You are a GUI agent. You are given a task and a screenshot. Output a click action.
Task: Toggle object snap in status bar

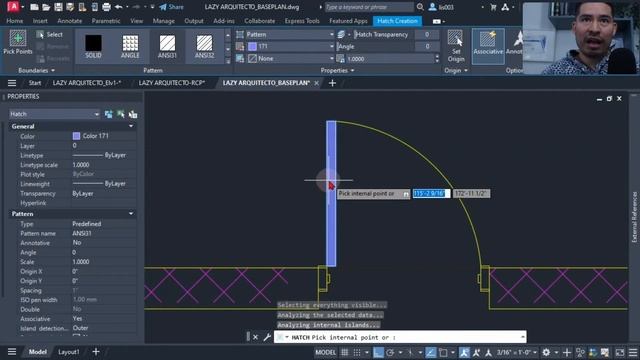pos(443,352)
